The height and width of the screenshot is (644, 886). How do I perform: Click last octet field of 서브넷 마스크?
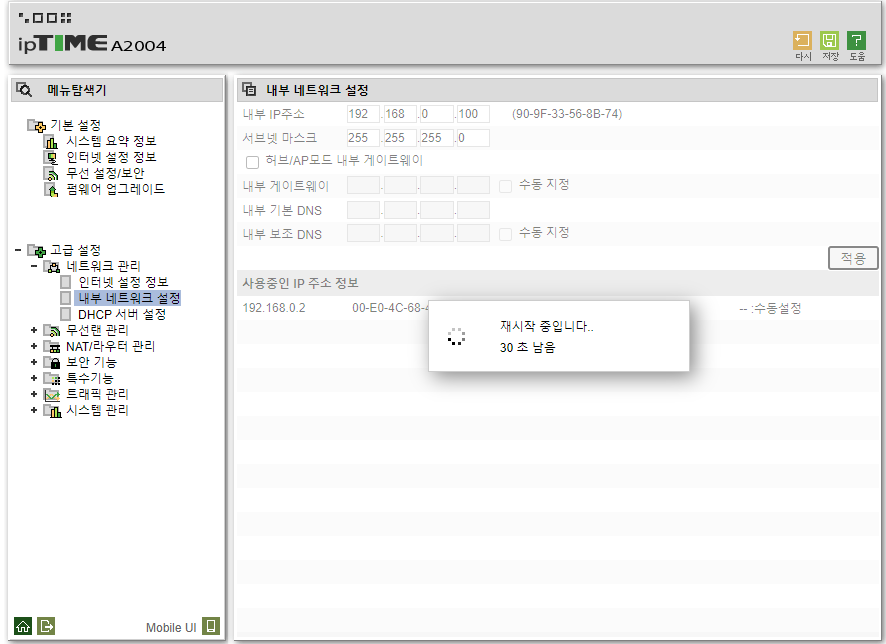point(473,138)
